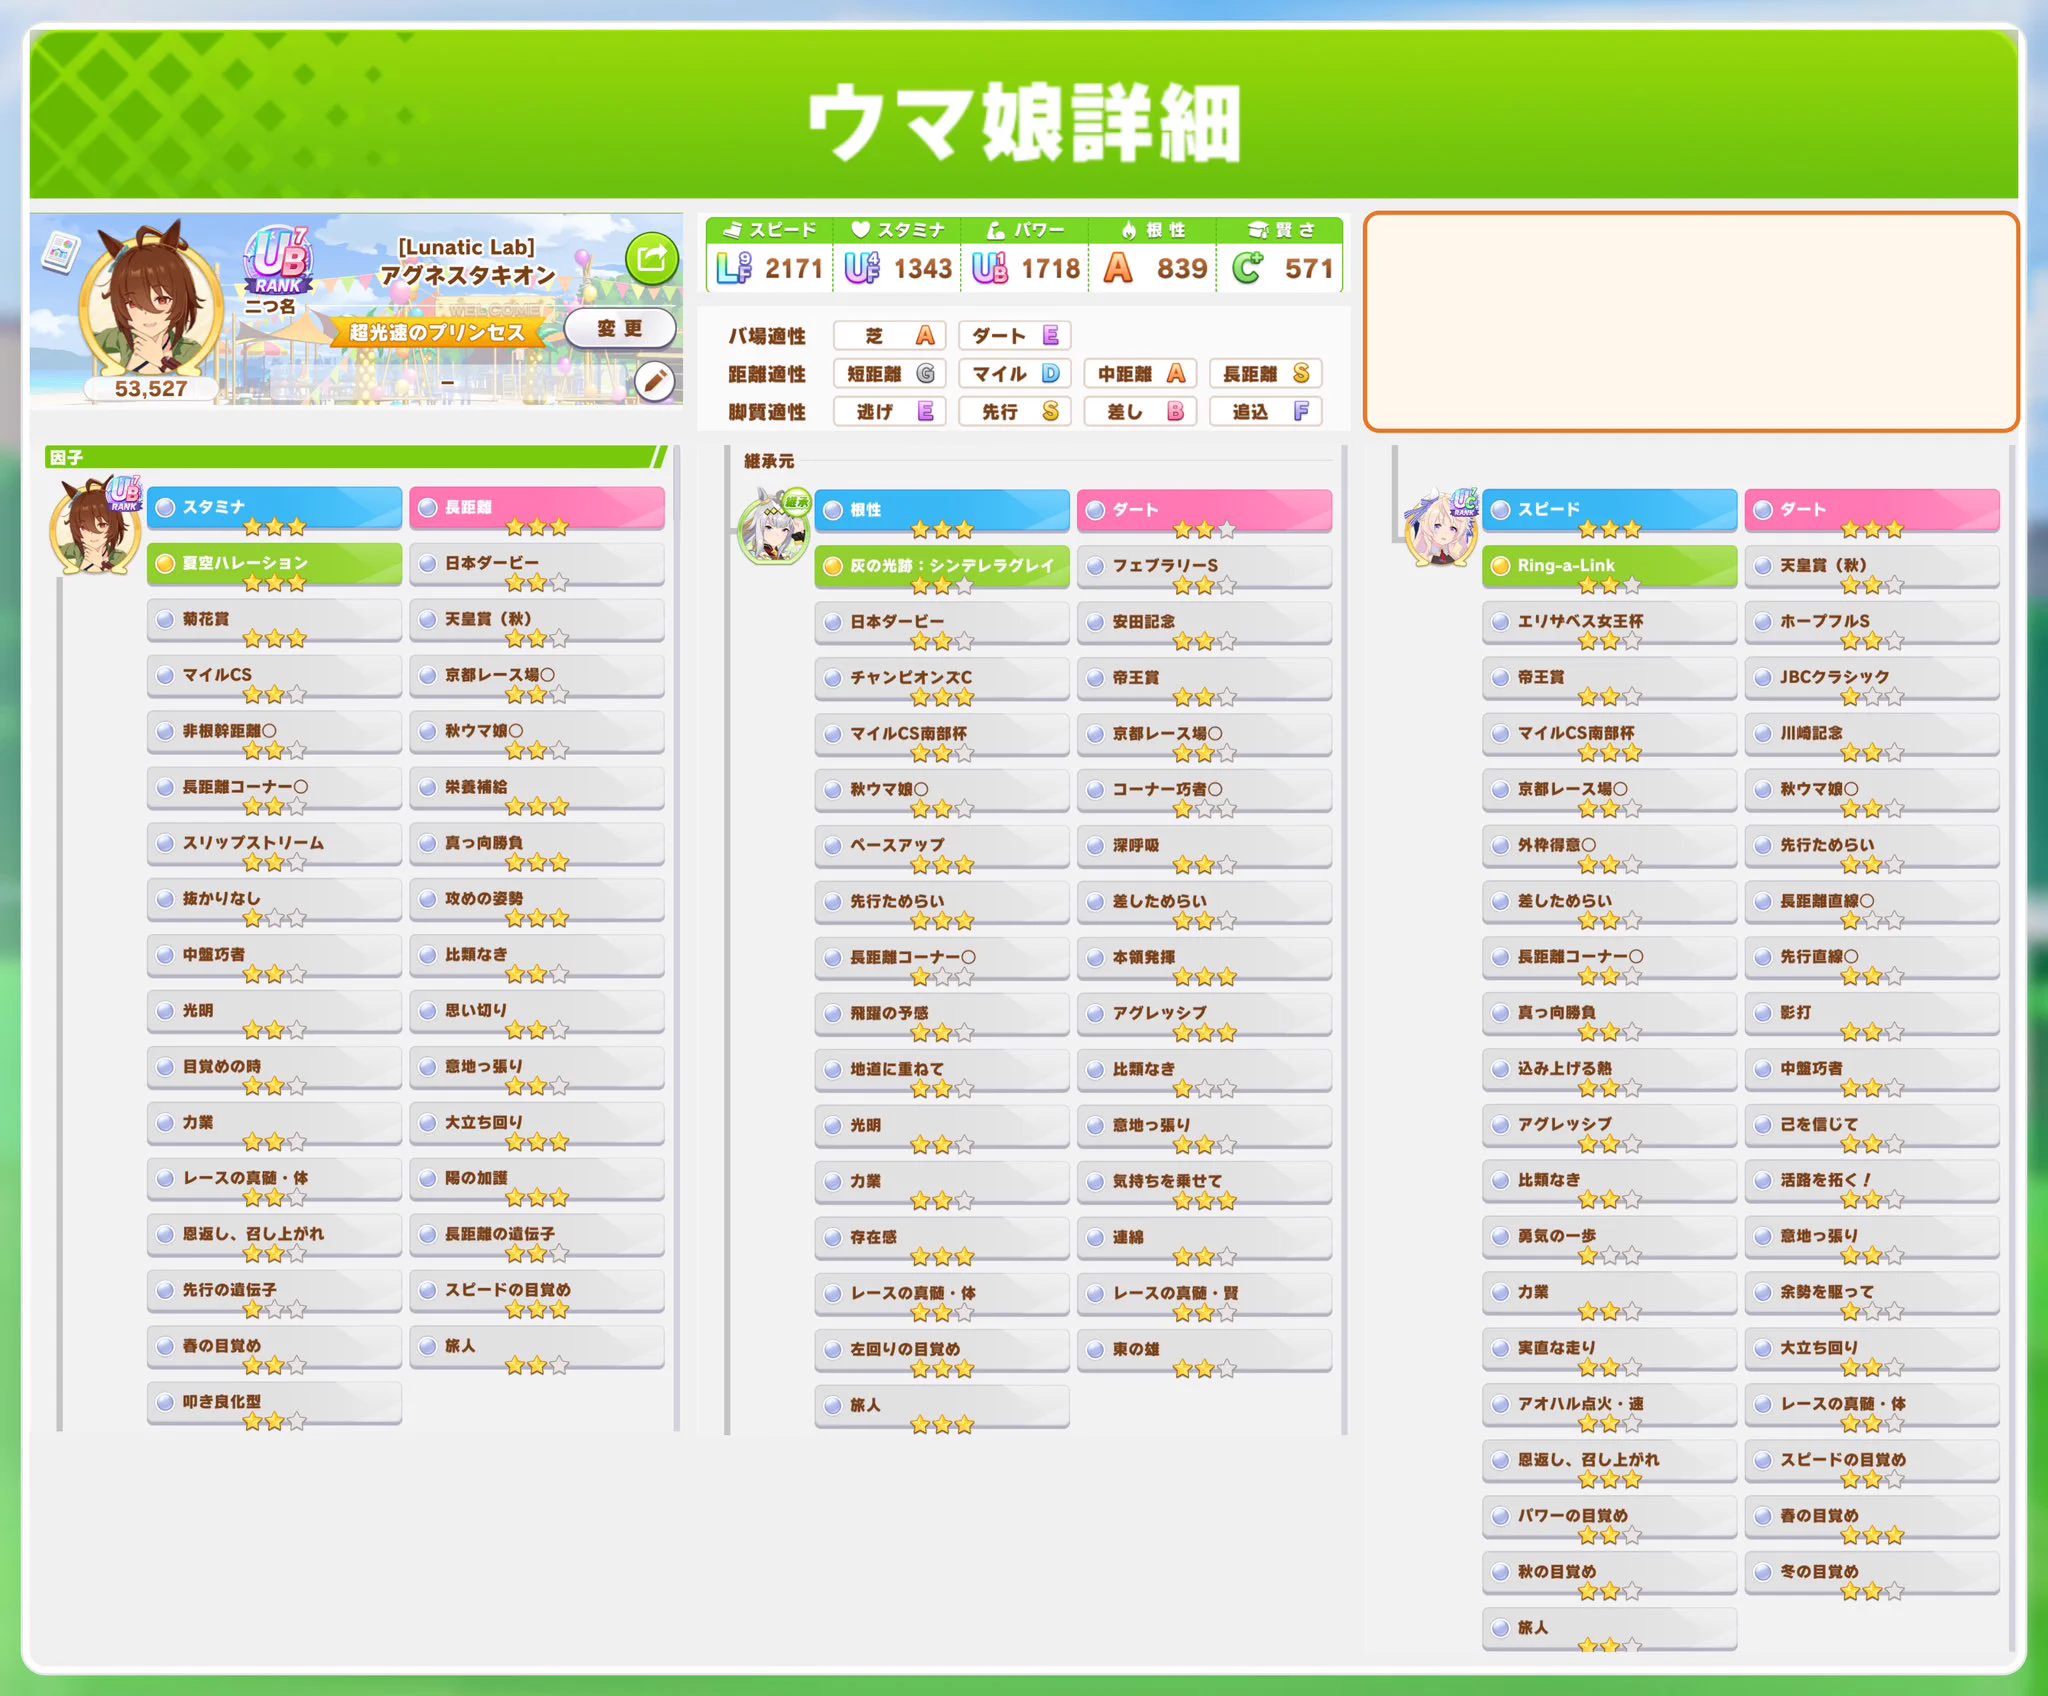The image size is (2048, 1696).
Task: Click the チャンピオンズC factor row
Action: point(942,678)
